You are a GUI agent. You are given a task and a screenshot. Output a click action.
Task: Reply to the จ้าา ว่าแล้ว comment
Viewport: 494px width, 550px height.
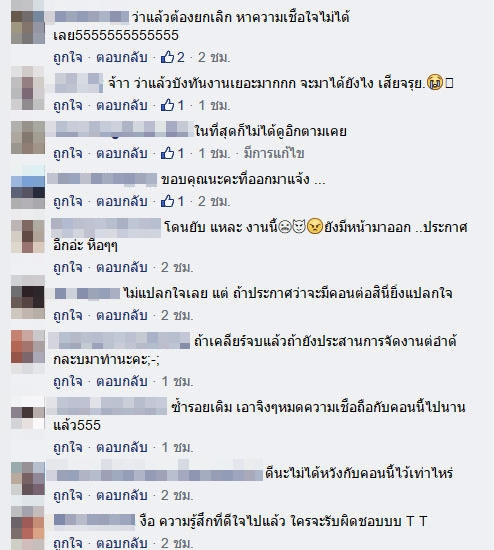pyautogui.click(x=121, y=105)
